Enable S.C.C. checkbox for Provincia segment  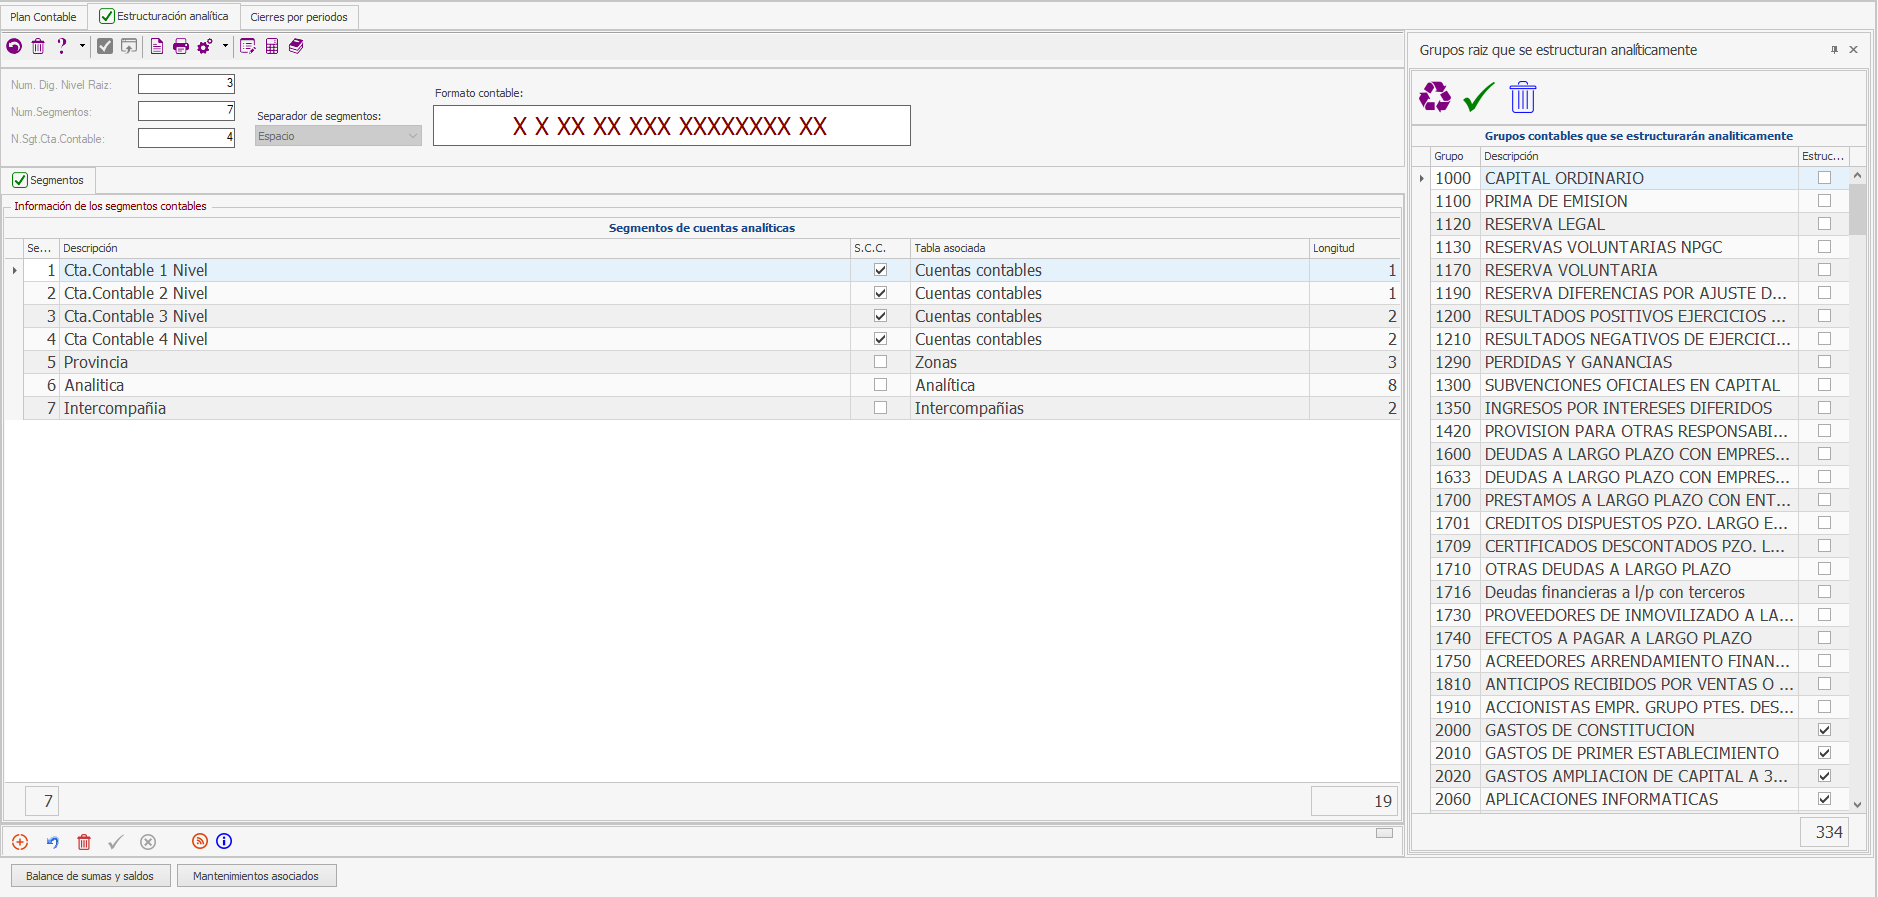point(880,362)
